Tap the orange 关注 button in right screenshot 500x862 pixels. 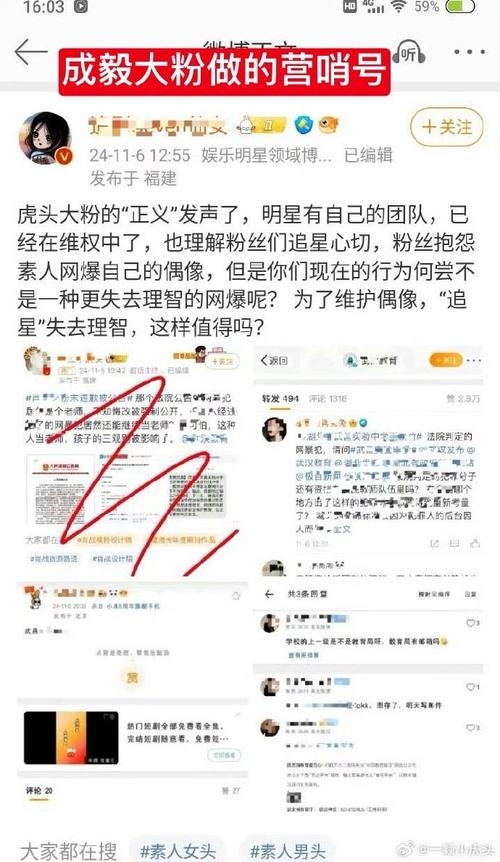click(x=447, y=360)
